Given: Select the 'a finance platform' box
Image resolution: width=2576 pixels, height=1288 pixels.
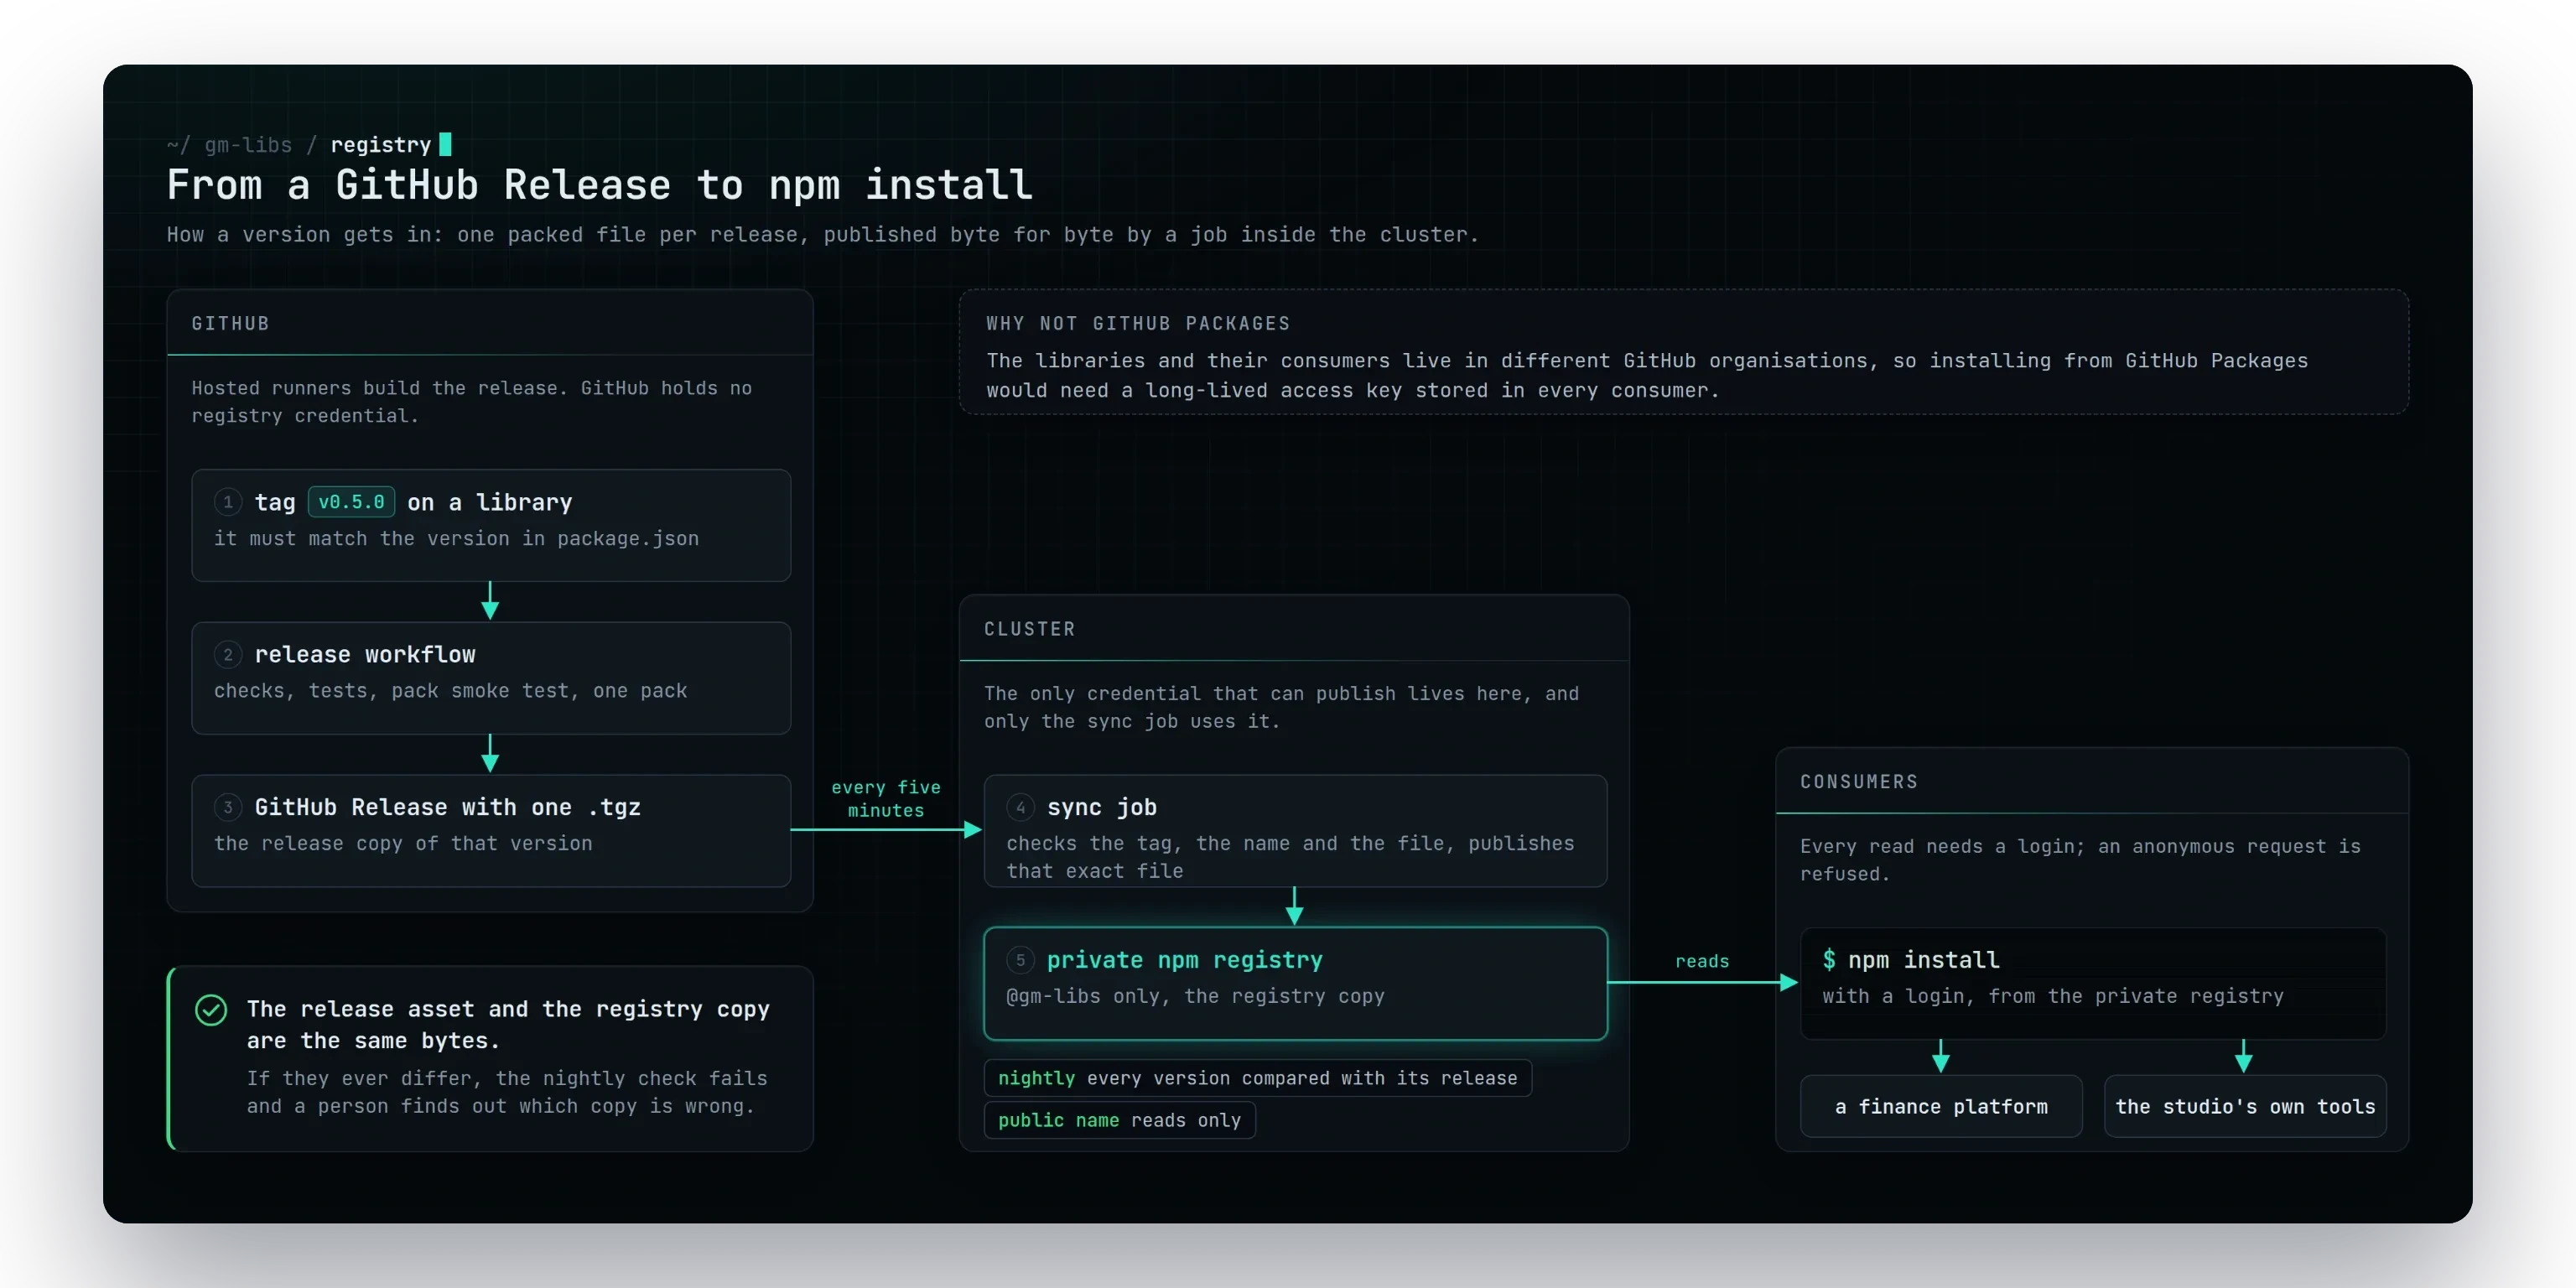Looking at the screenshot, I should point(1941,1106).
